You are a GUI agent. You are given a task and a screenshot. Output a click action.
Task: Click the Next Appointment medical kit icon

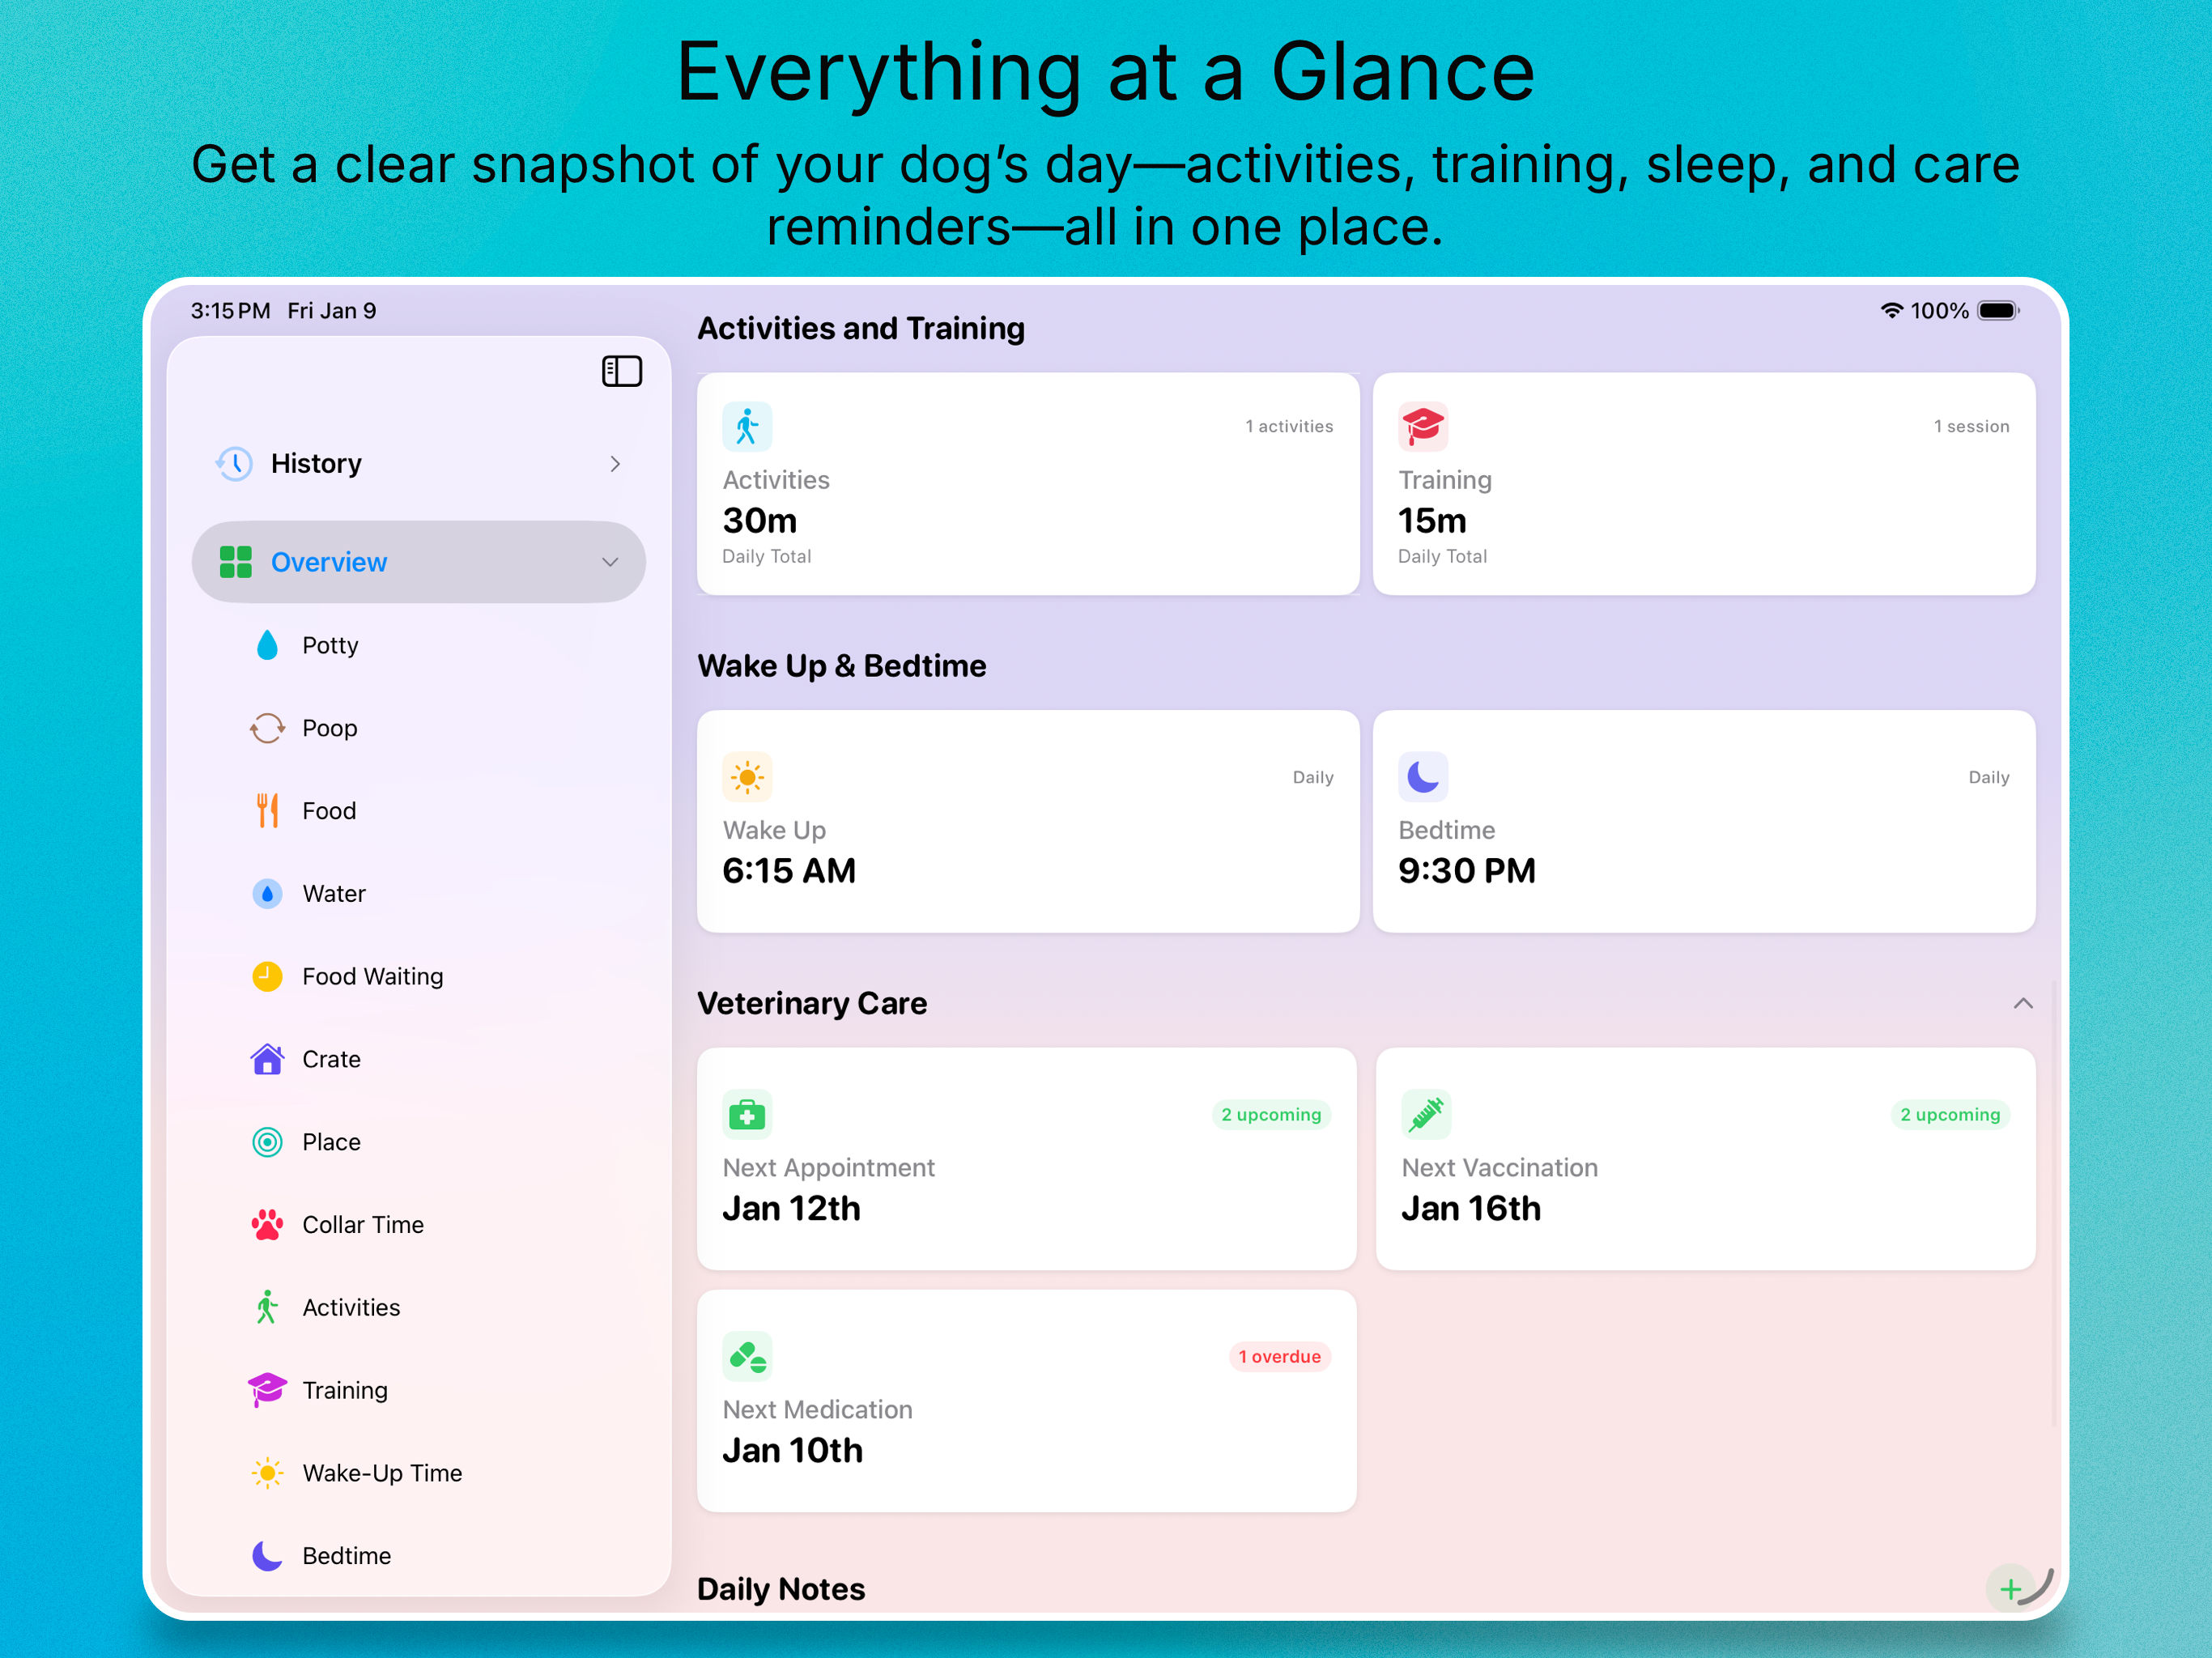(x=747, y=1114)
